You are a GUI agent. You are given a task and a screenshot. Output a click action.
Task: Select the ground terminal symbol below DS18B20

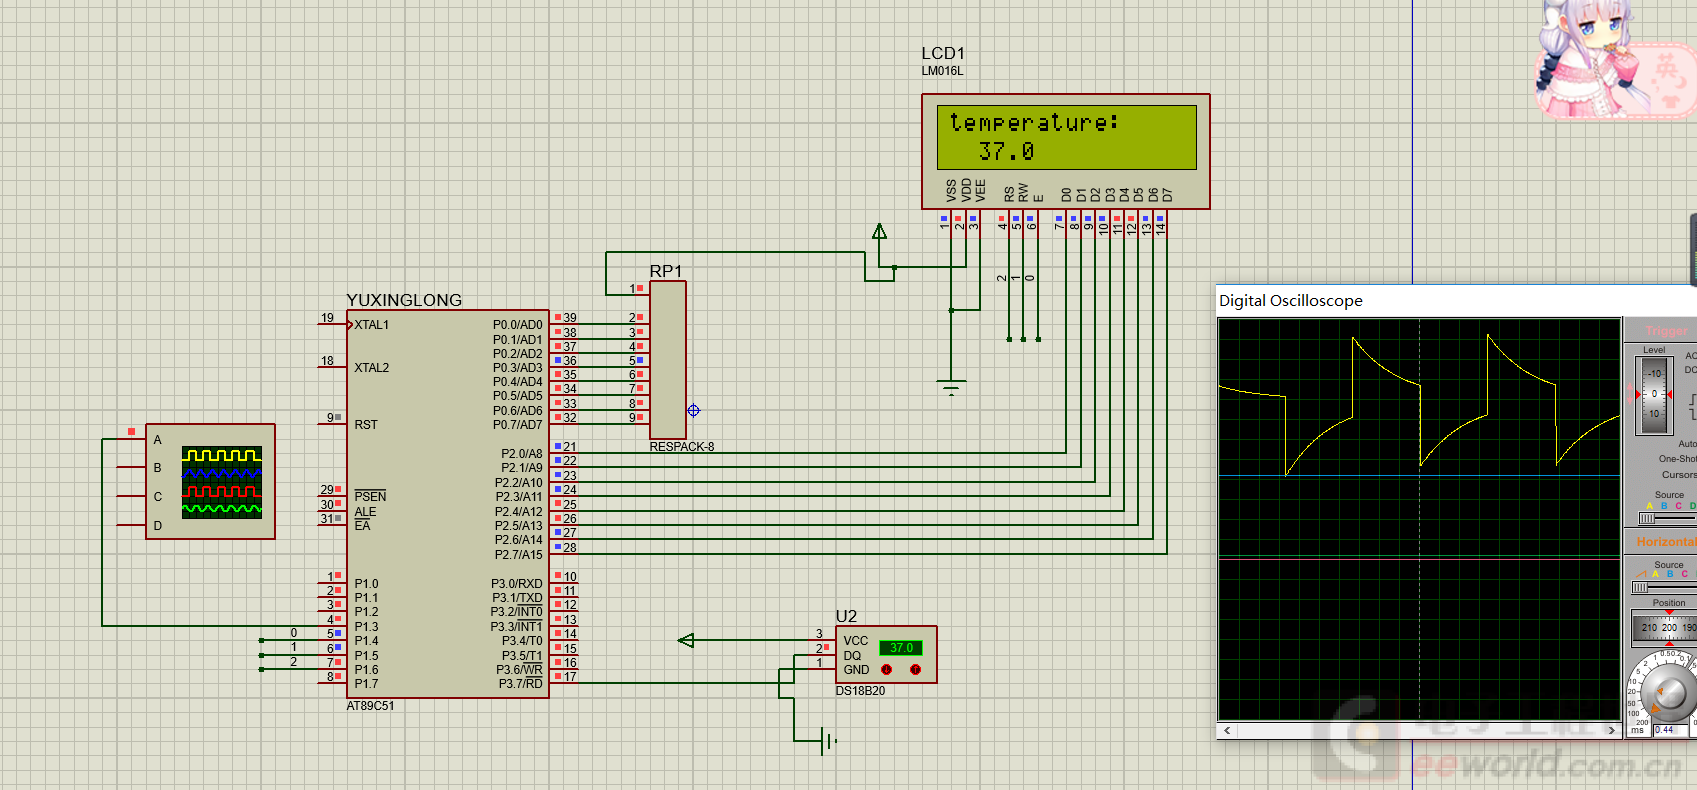(826, 741)
